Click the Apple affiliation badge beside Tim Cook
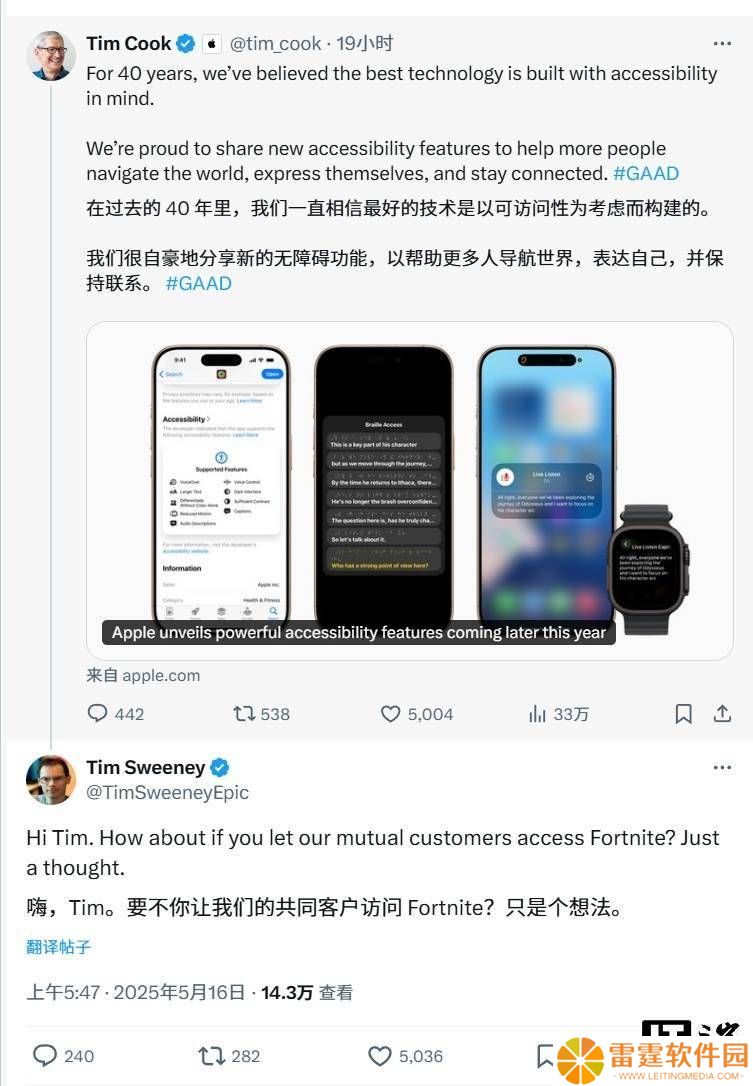Viewport: 753px width, 1086px height. pyautogui.click(x=212, y=44)
